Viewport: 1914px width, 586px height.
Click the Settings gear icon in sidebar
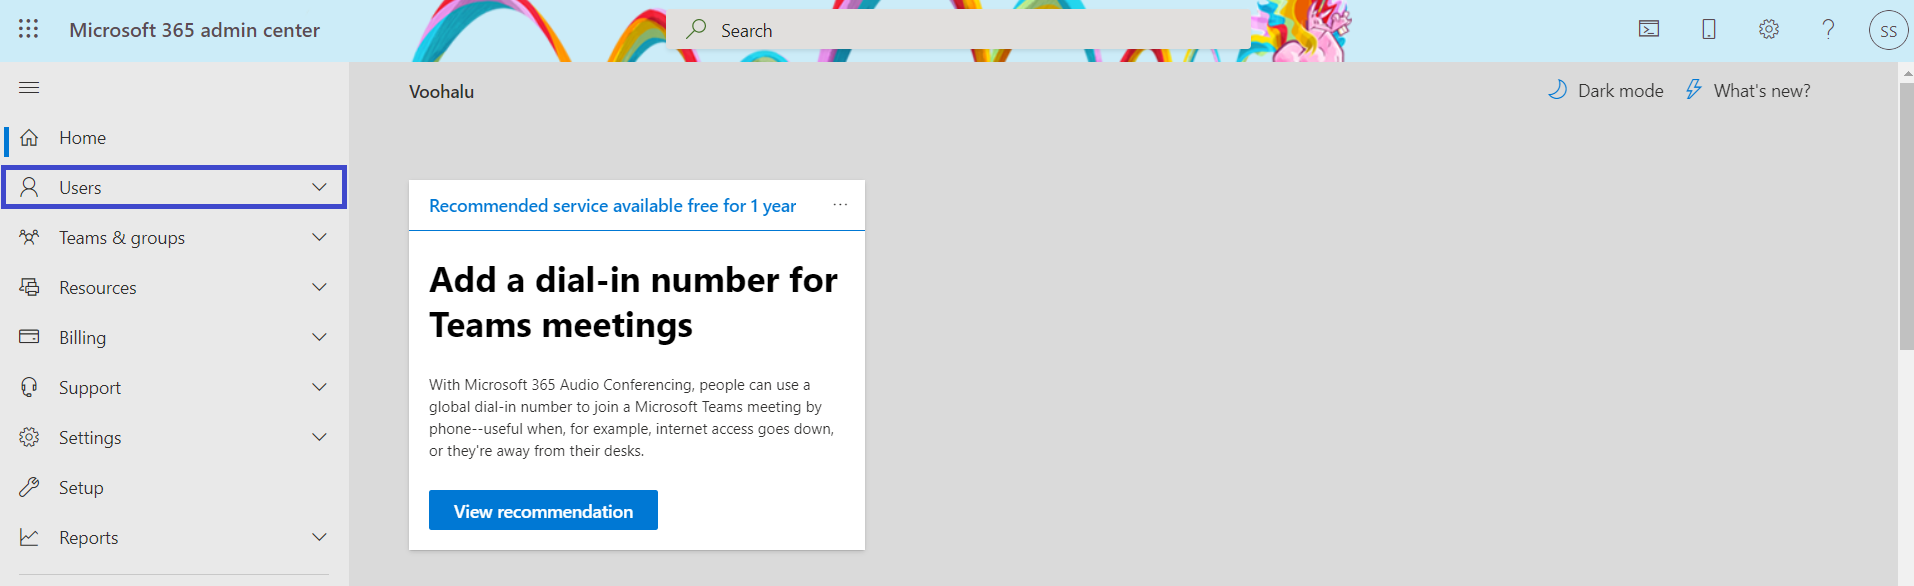(29, 437)
